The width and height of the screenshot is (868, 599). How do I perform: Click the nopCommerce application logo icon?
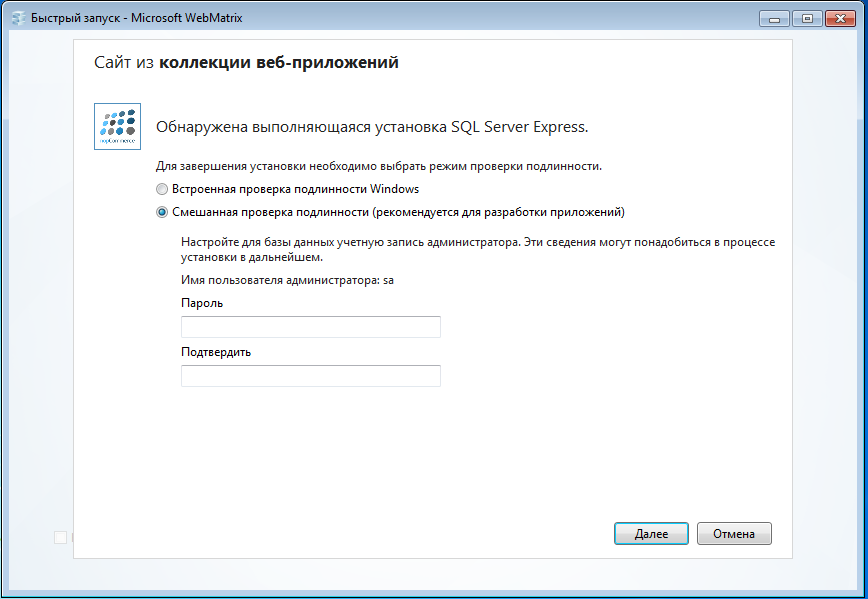pyautogui.click(x=117, y=126)
